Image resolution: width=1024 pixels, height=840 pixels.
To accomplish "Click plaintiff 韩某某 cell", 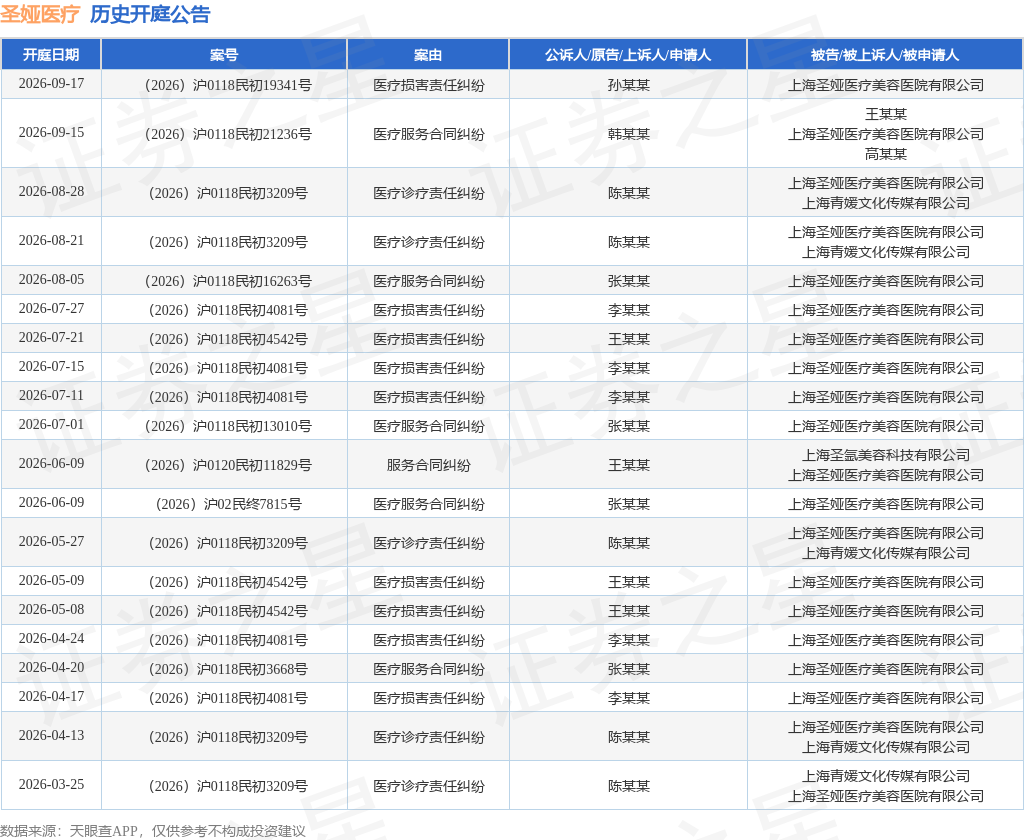I will tap(628, 134).
